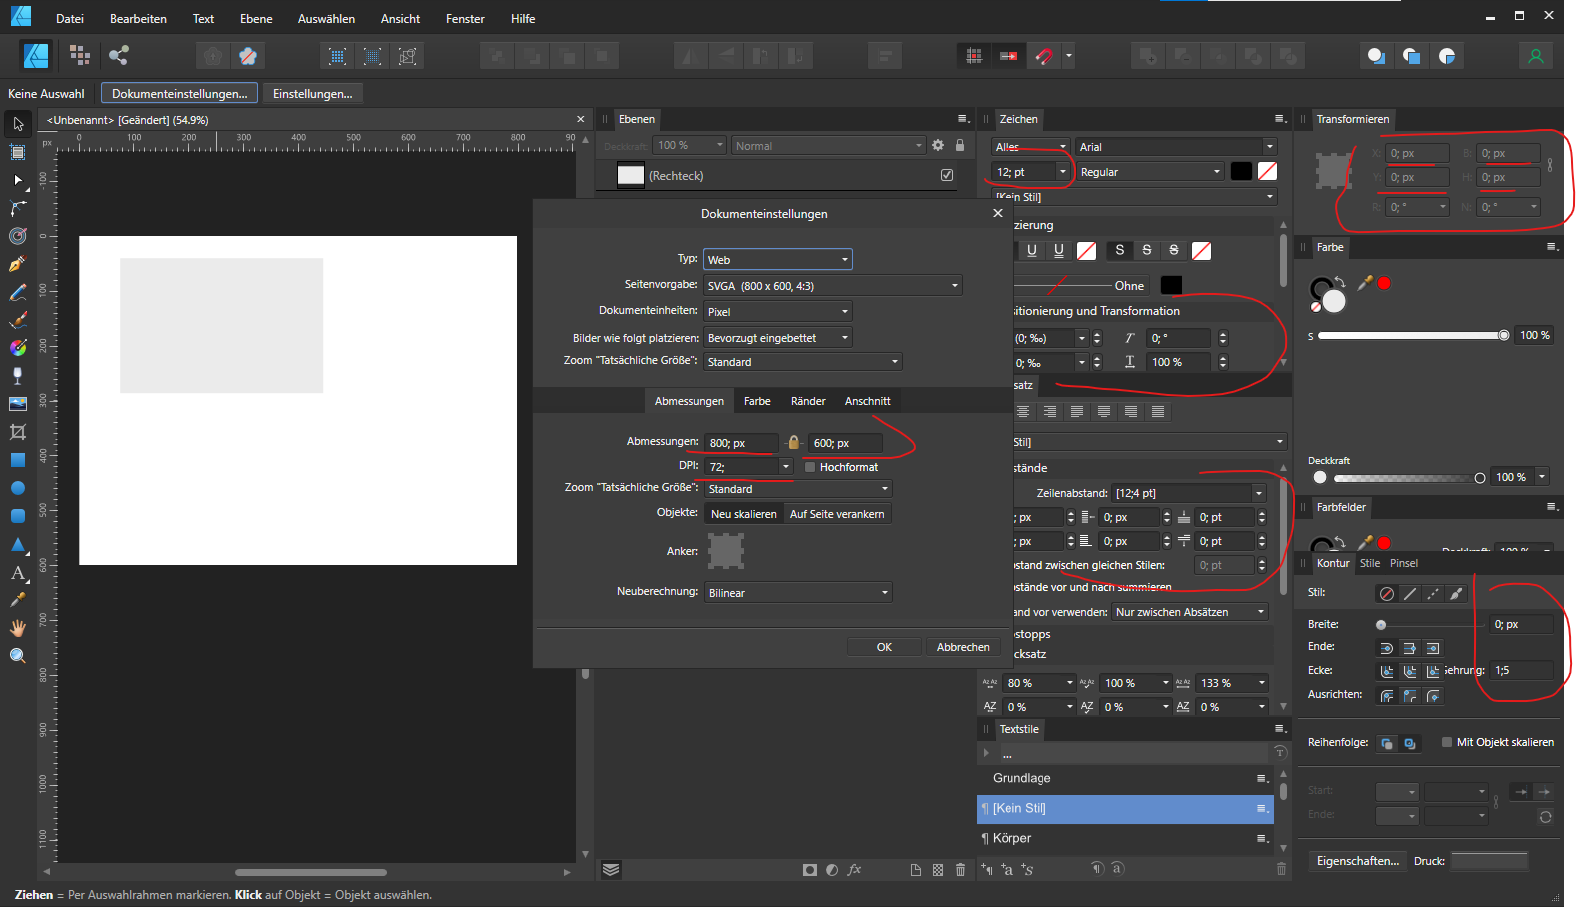Screen dimensions: 1576x907
Task: Select the Rounded Rectangle tool
Action: click(x=18, y=516)
